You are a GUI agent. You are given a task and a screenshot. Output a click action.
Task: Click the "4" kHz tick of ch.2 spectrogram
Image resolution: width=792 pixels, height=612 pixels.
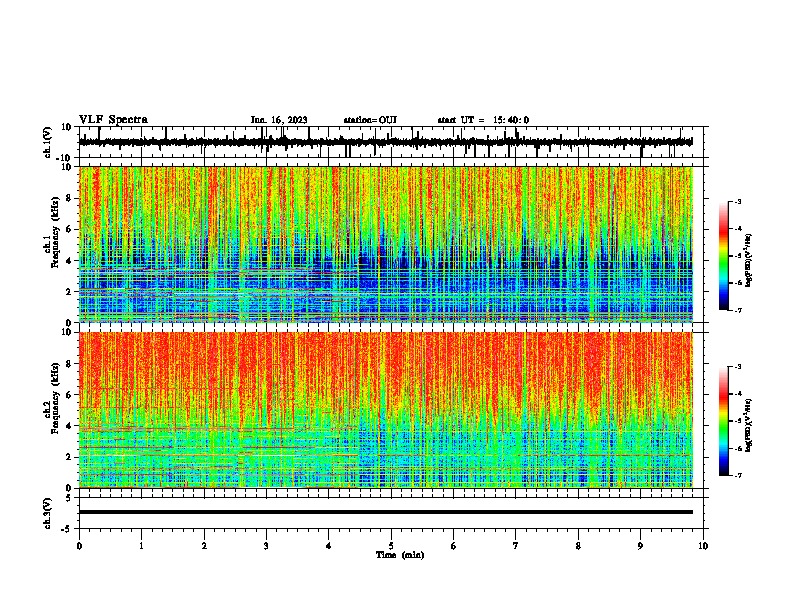pyautogui.click(x=70, y=426)
